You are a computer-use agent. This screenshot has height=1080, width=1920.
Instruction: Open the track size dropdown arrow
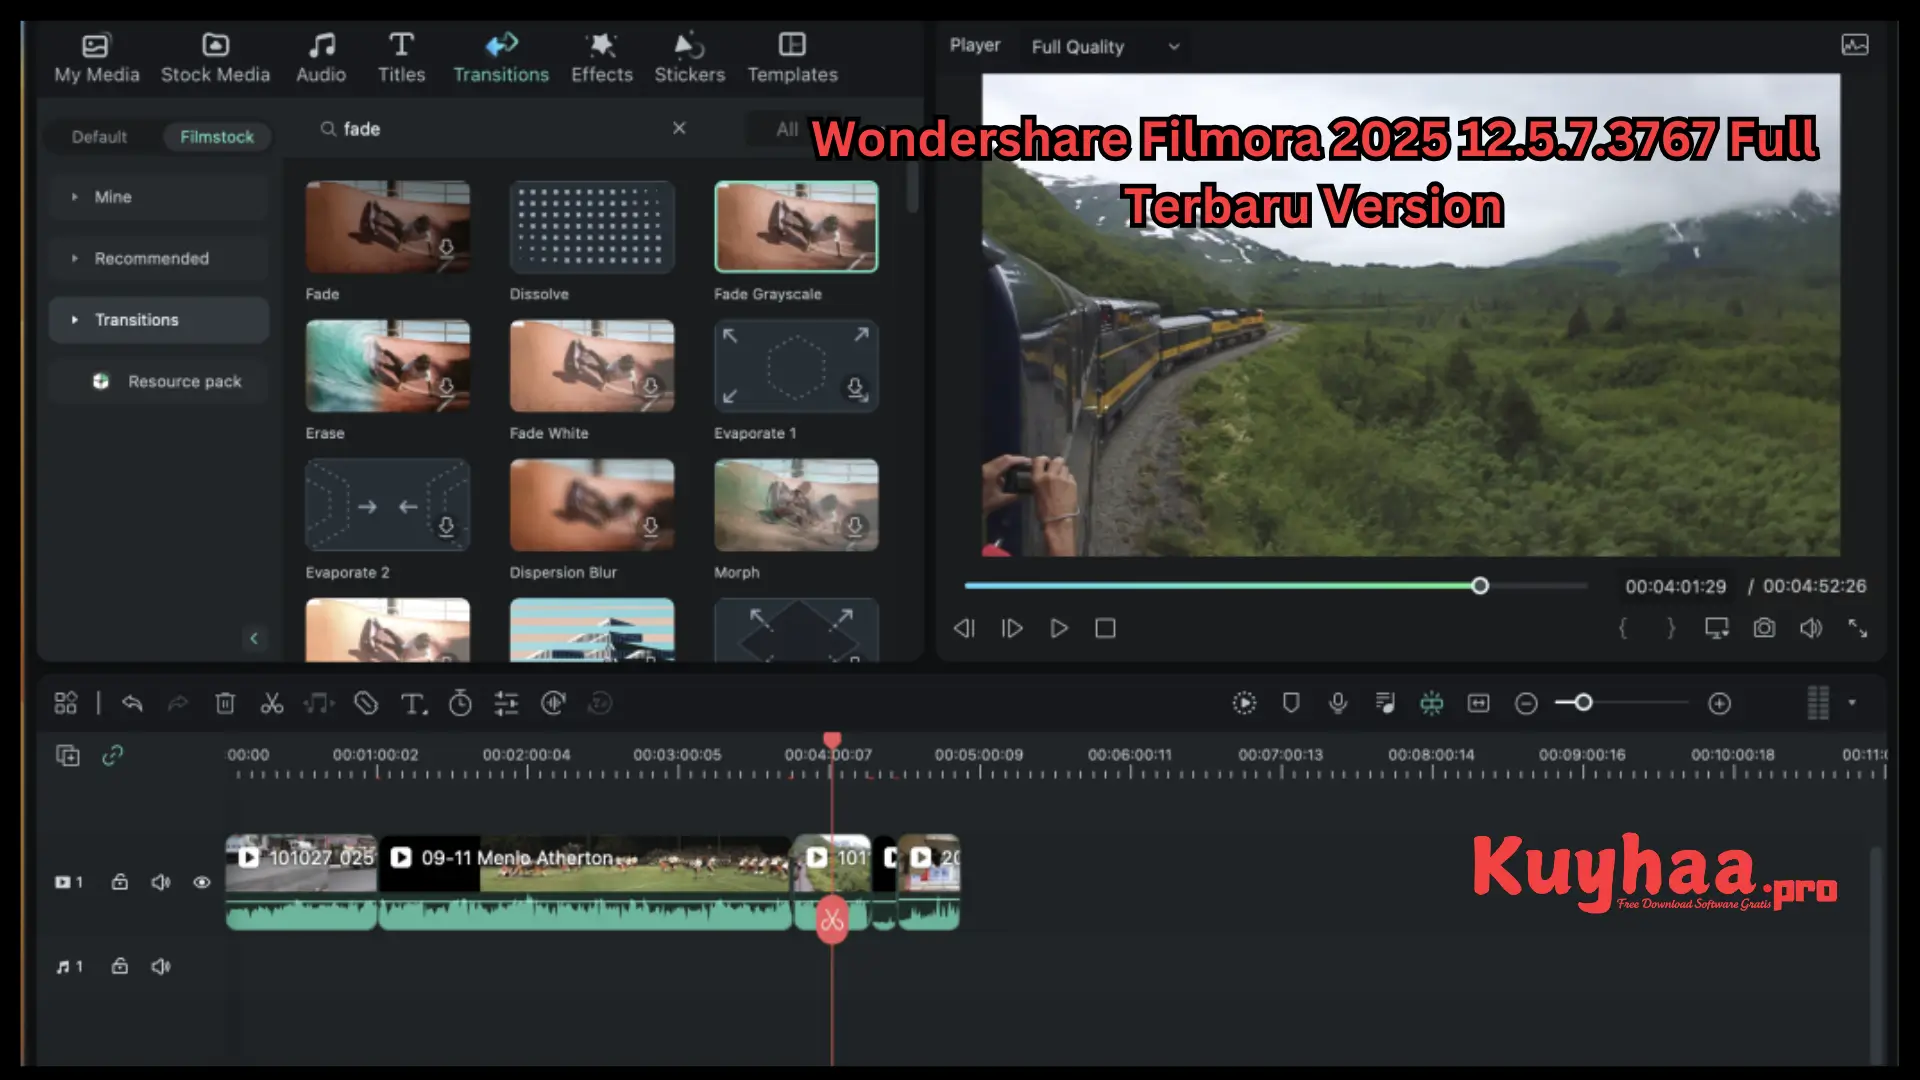coord(1852,703)
